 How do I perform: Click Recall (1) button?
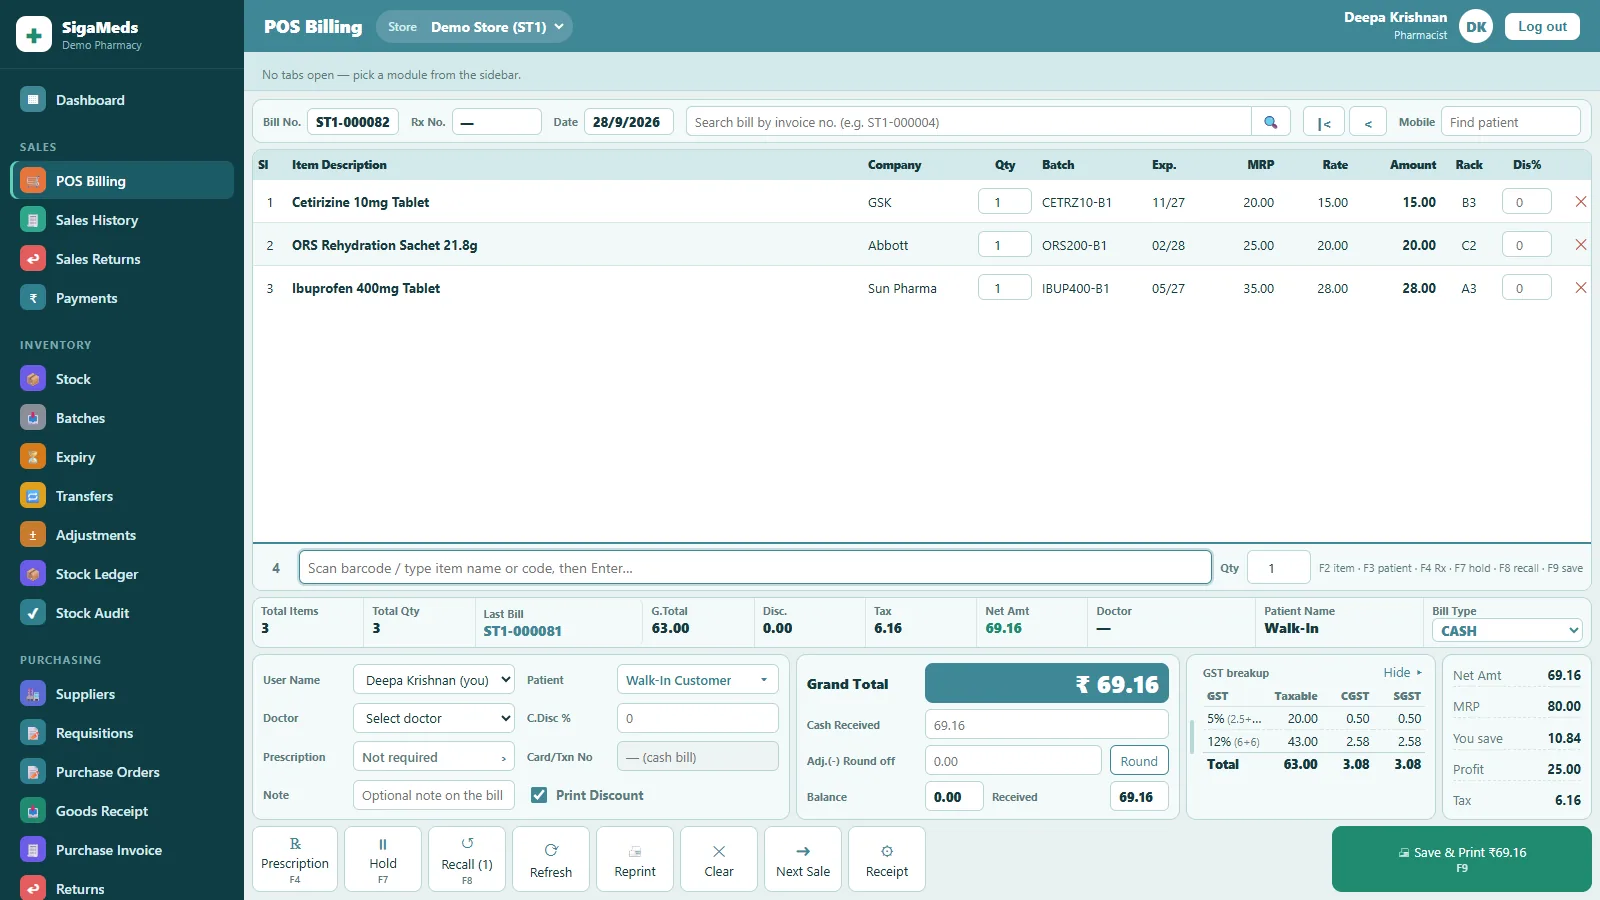[x=467, y=859]
